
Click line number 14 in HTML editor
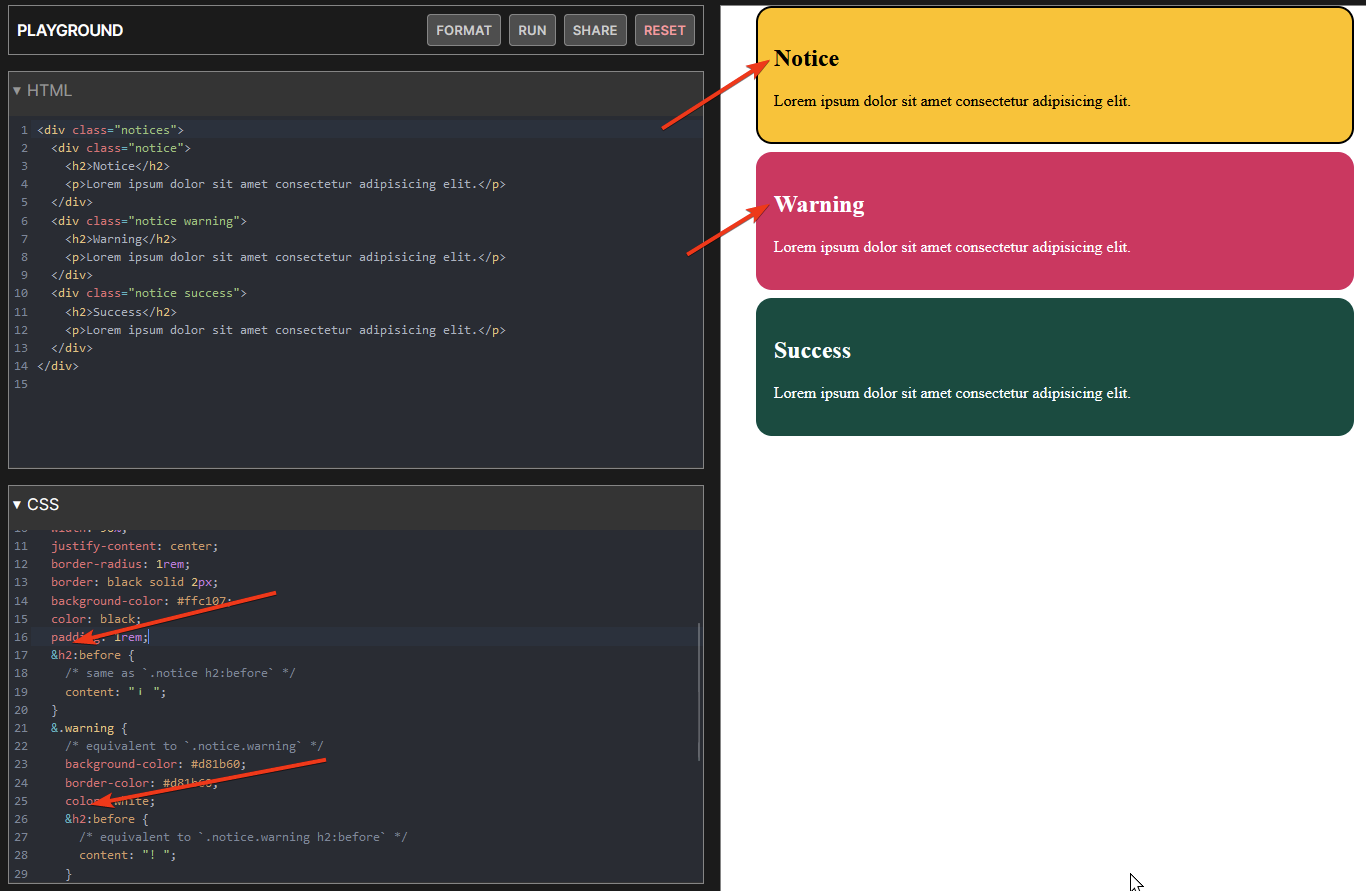tap(21, 365)
